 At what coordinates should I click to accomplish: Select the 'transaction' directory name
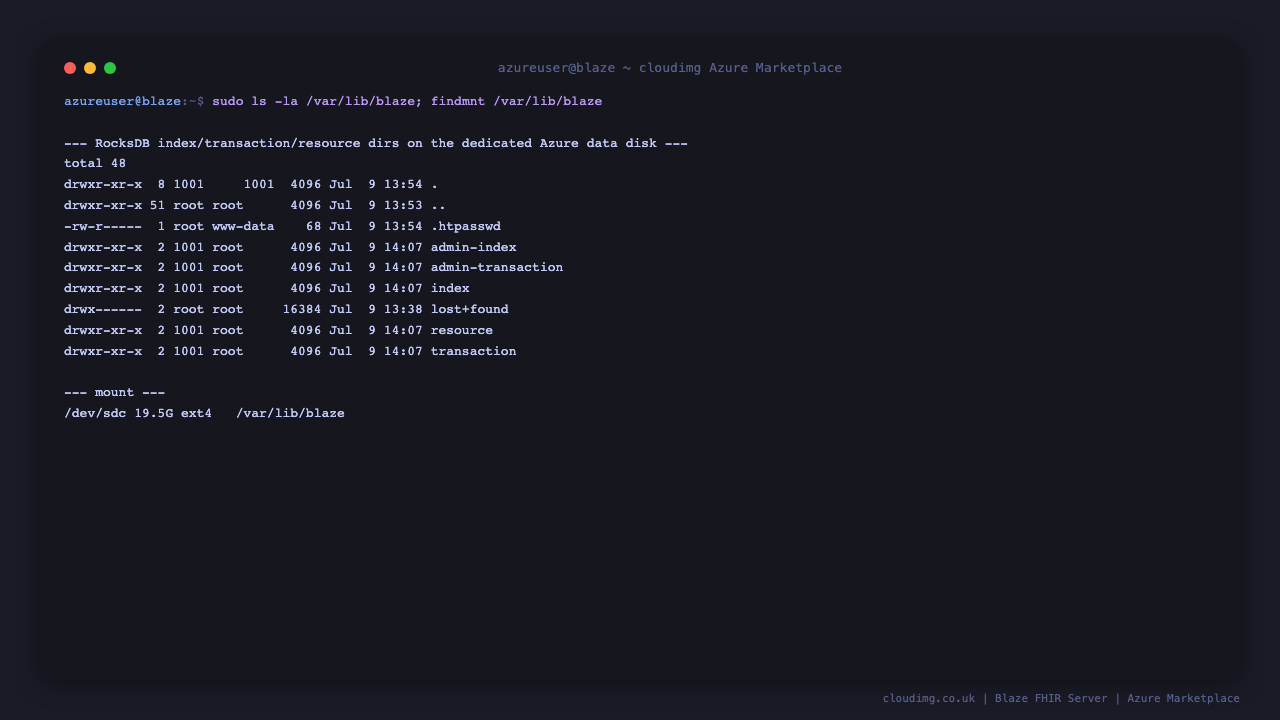coord(474,352)
